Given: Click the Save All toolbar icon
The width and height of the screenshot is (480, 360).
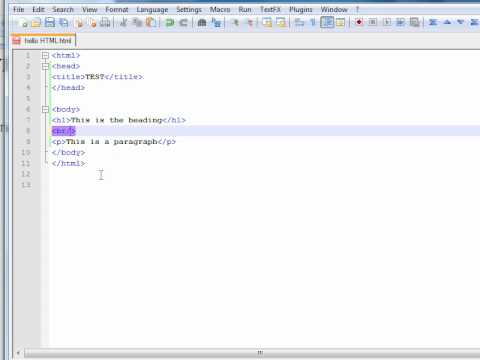Looking at the screenshot, I should pyautogui.click(x=63, y=23).
